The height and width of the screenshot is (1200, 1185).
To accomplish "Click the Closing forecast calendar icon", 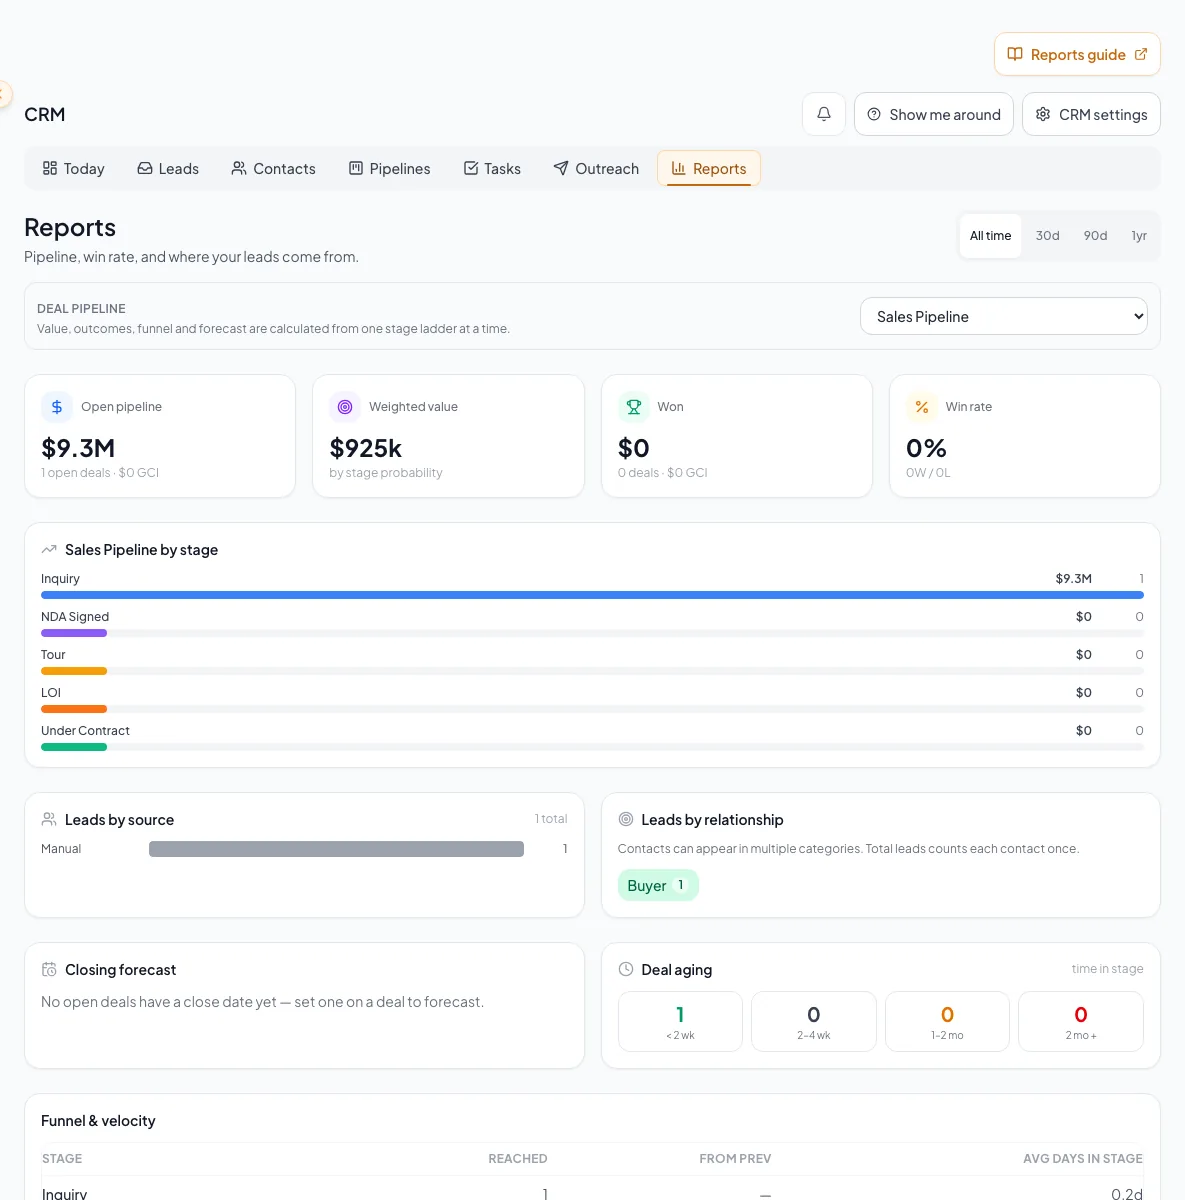I will click(x=49, y=969).
